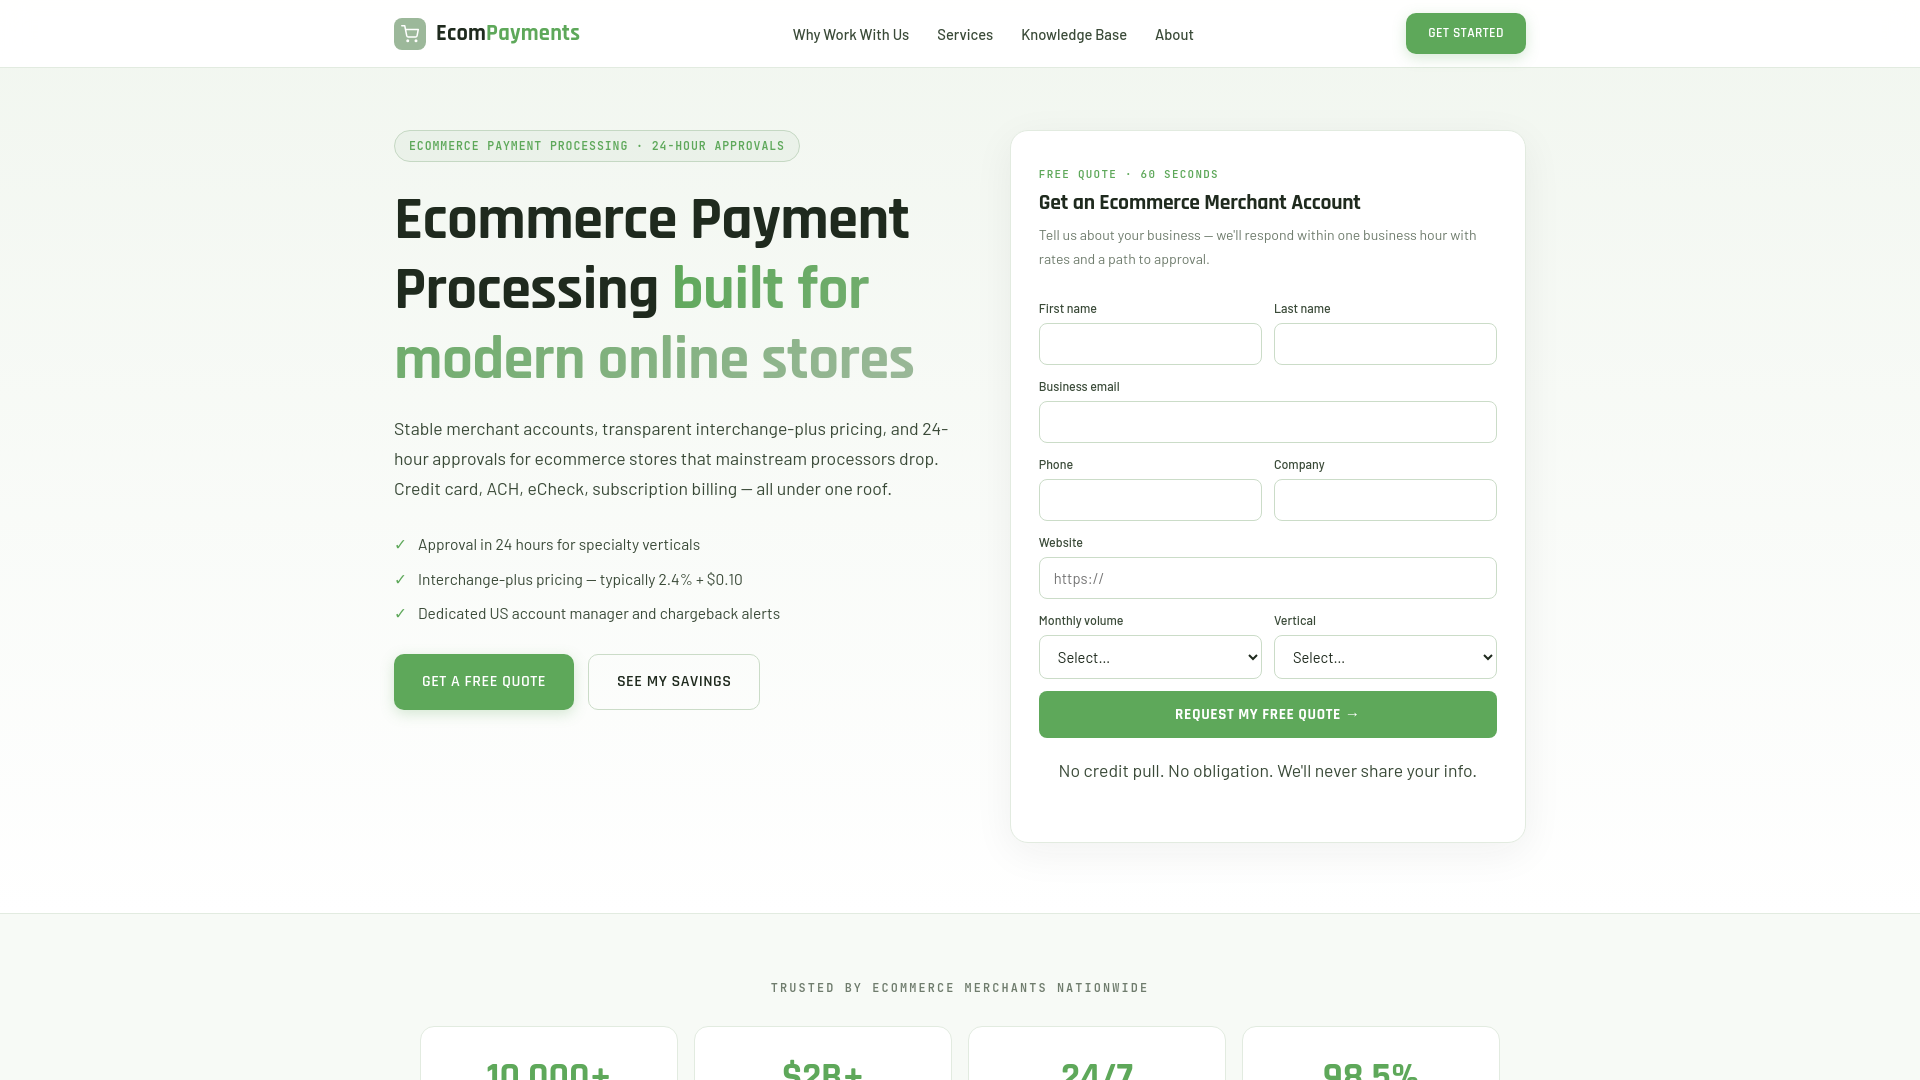The image size is (1920, 1080).
Task: Click checkmark beside Dedicated US account manager
Action: (400, 614)
